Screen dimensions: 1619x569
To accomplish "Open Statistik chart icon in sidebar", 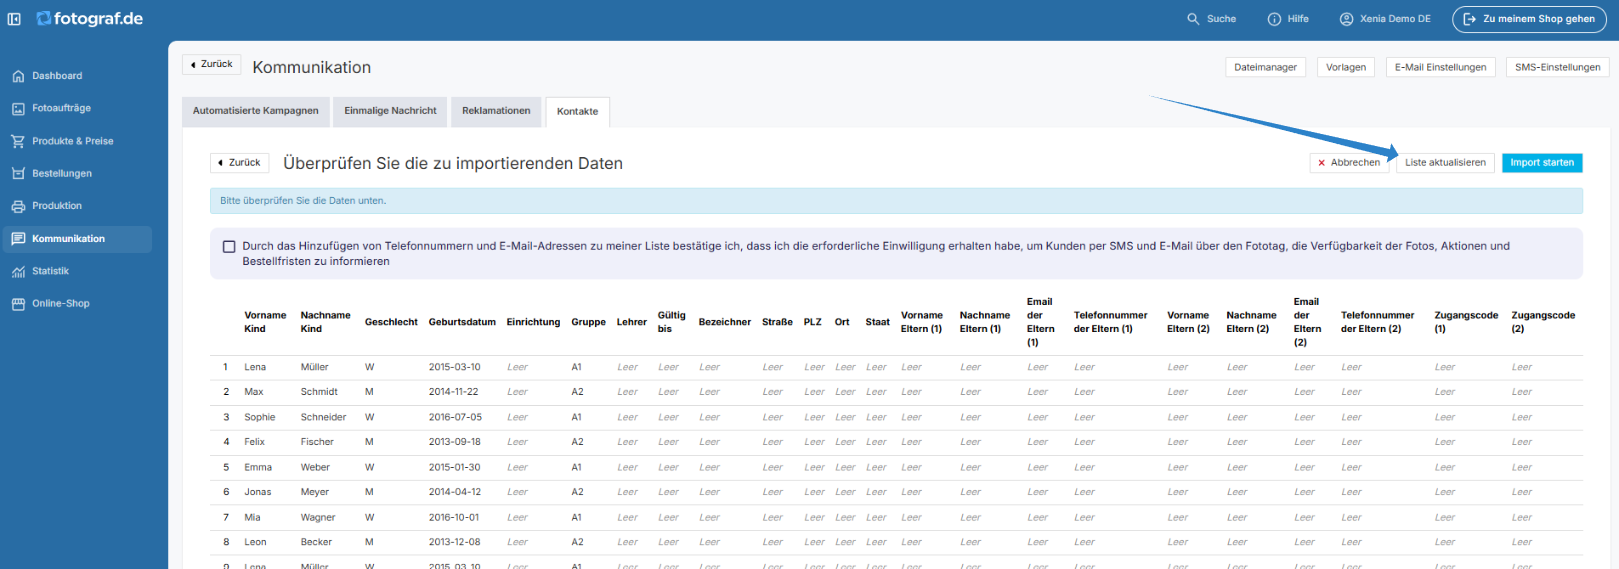I will [18, 271].
